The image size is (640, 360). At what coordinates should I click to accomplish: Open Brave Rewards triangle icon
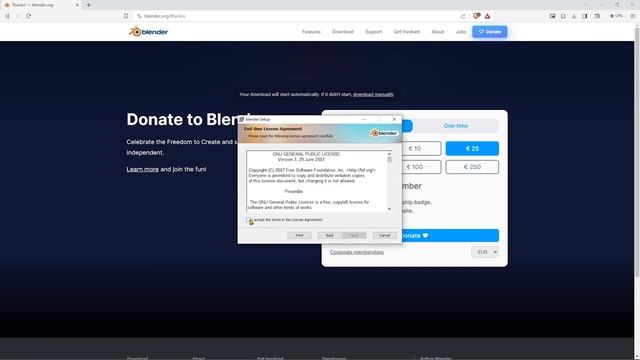[x=487, y=16]
